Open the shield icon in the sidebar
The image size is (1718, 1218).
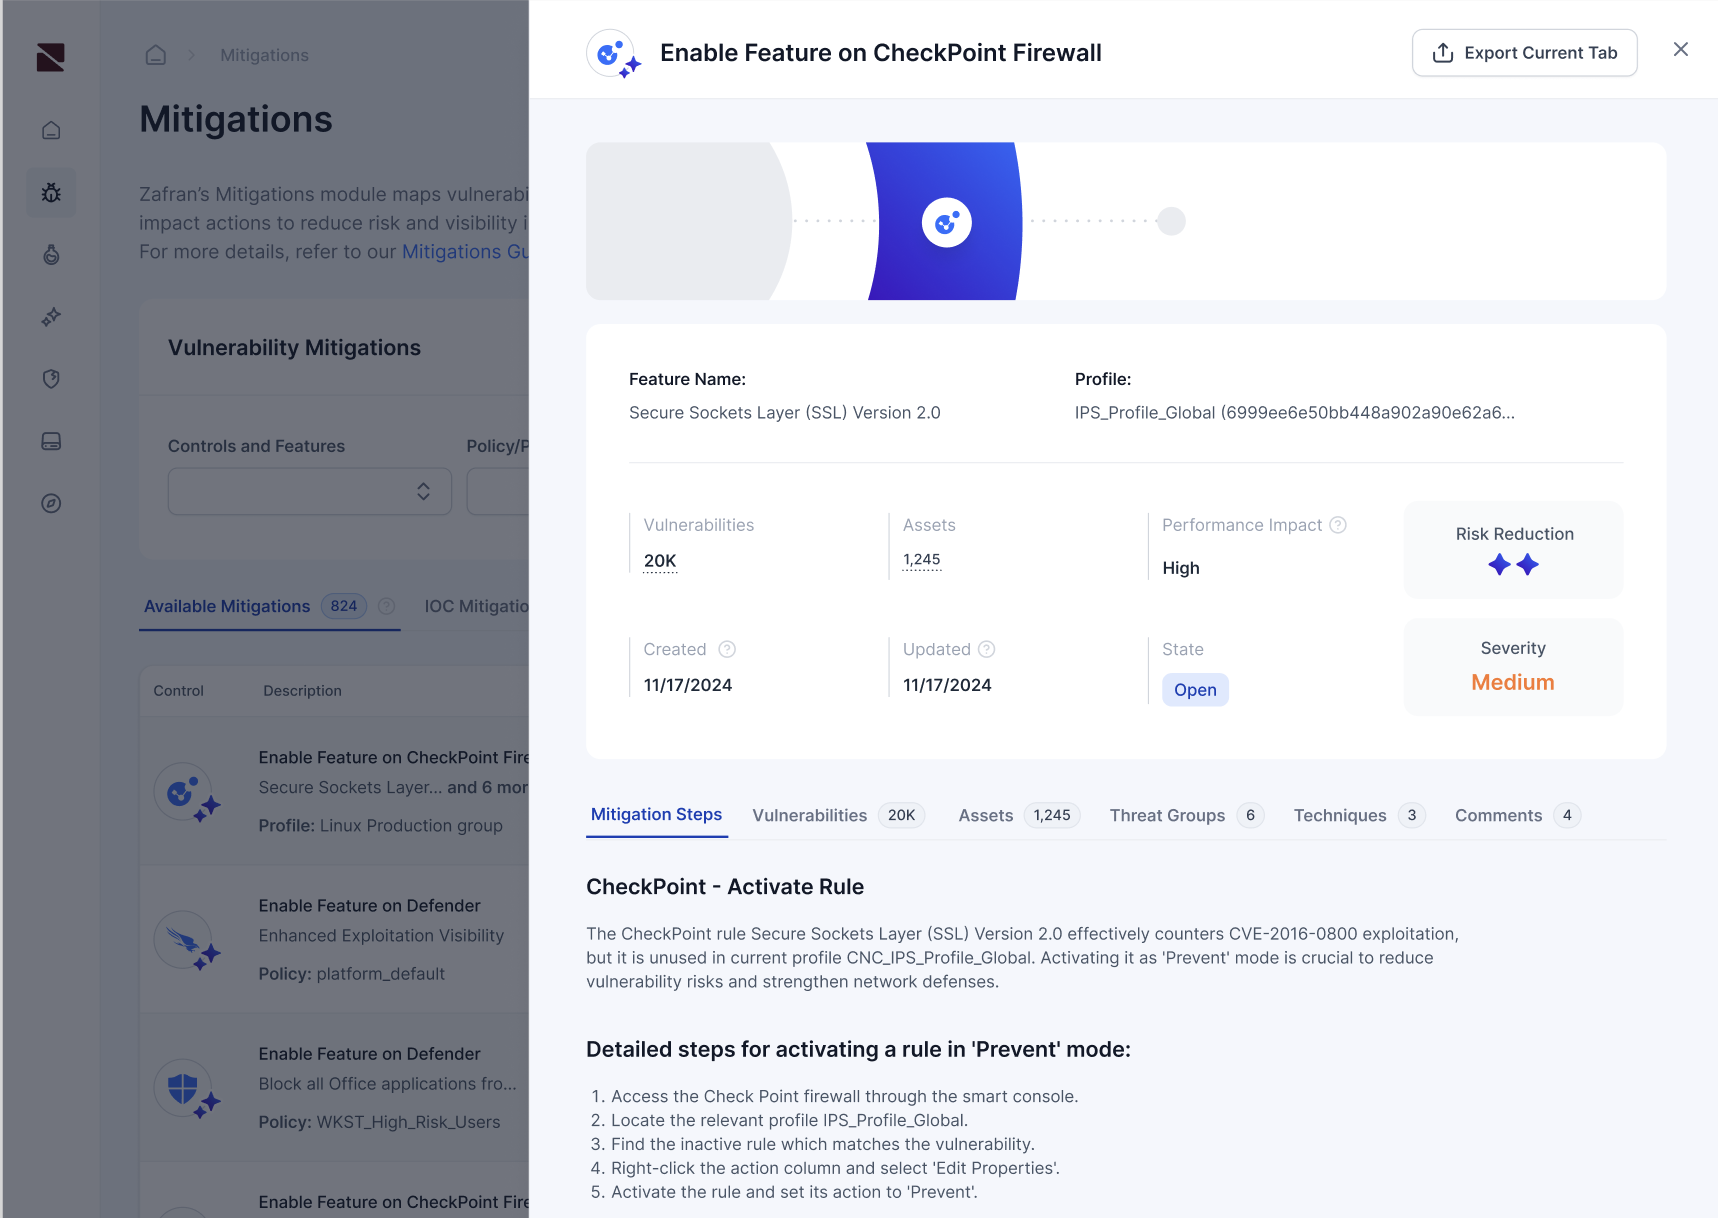[50, 379]
